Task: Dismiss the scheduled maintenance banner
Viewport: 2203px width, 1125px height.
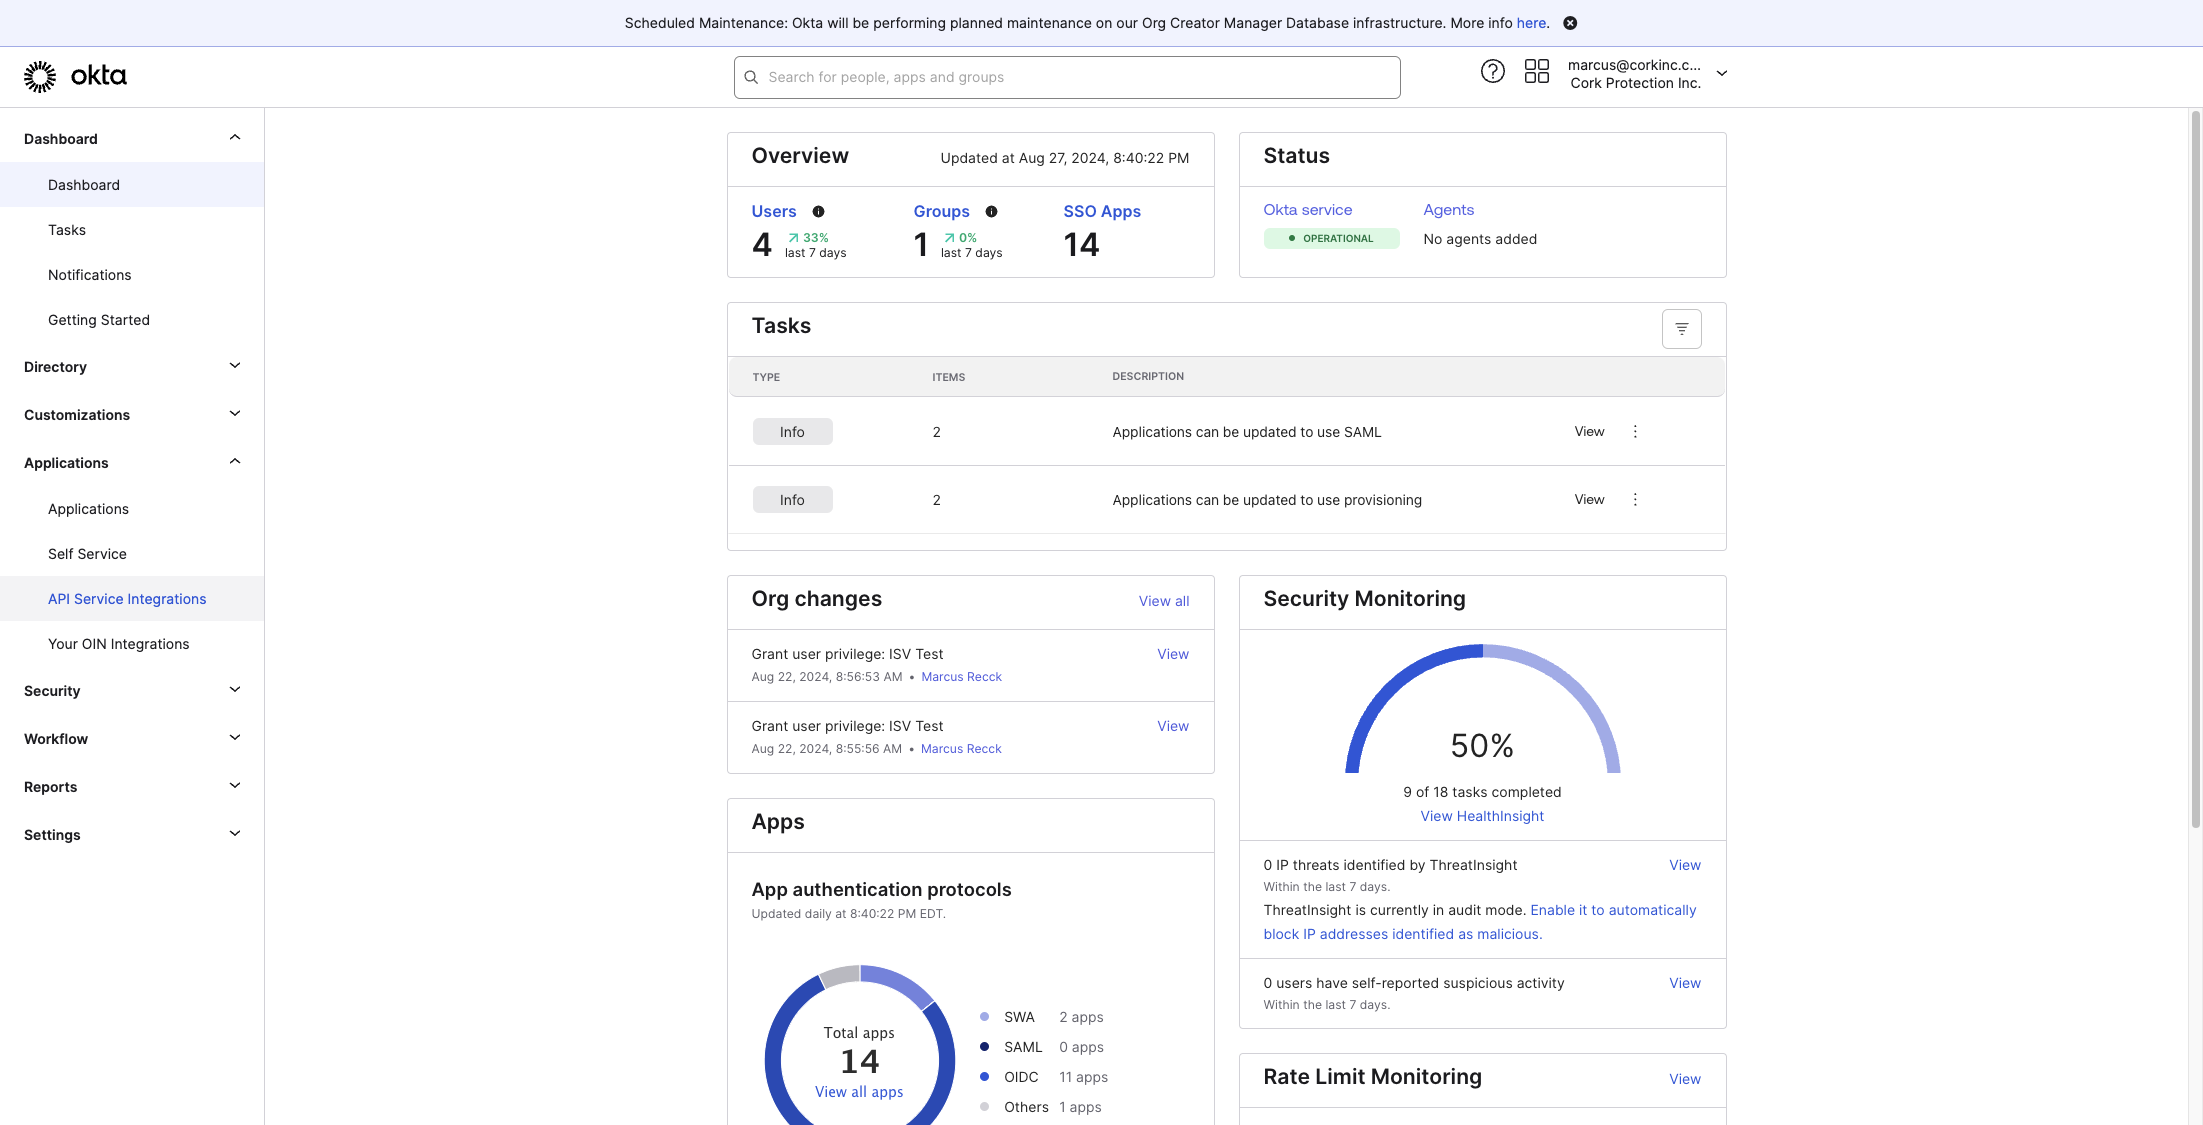Action: 1570,23
